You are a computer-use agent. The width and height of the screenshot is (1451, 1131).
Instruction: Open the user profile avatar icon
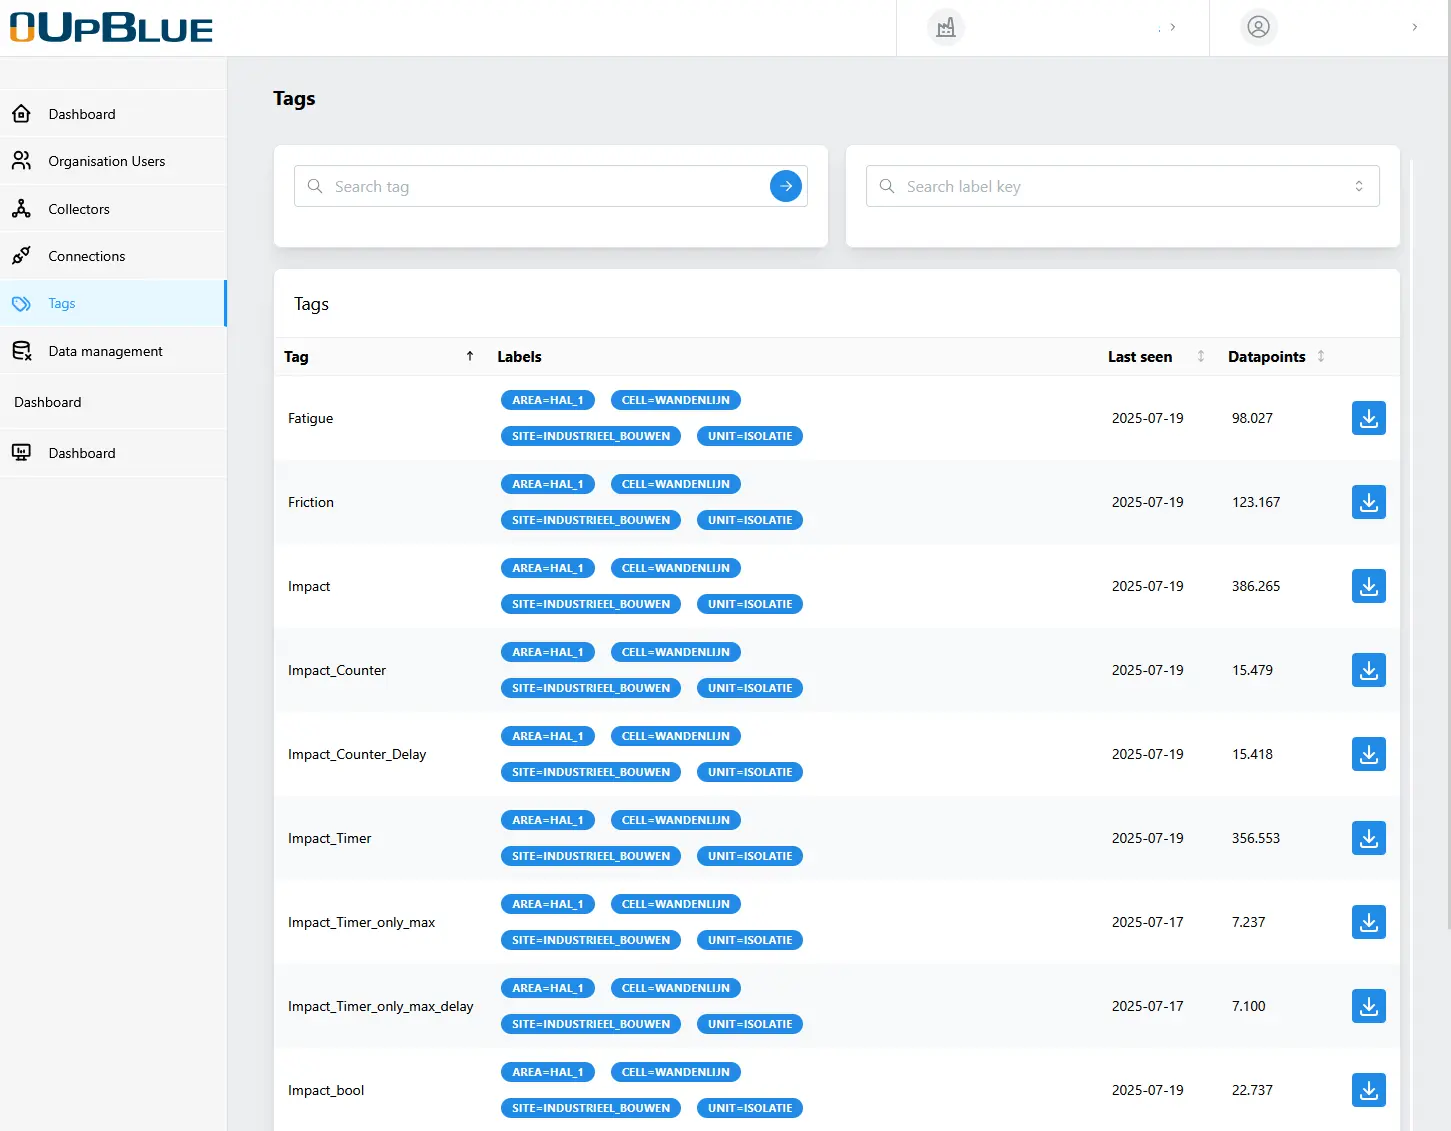1258,28
